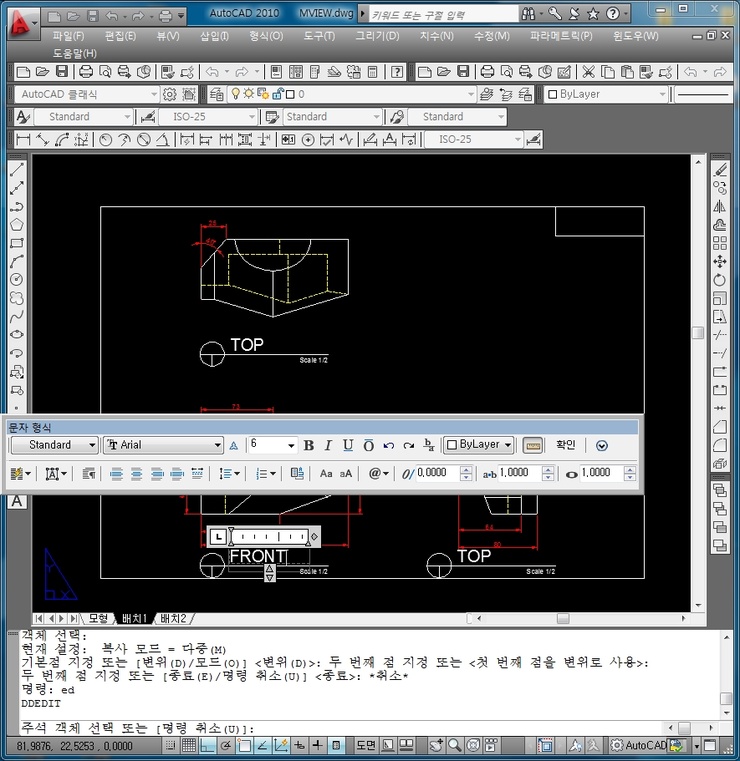
Task: Open the 그리기(D) menu
Action: coord(377,36)
